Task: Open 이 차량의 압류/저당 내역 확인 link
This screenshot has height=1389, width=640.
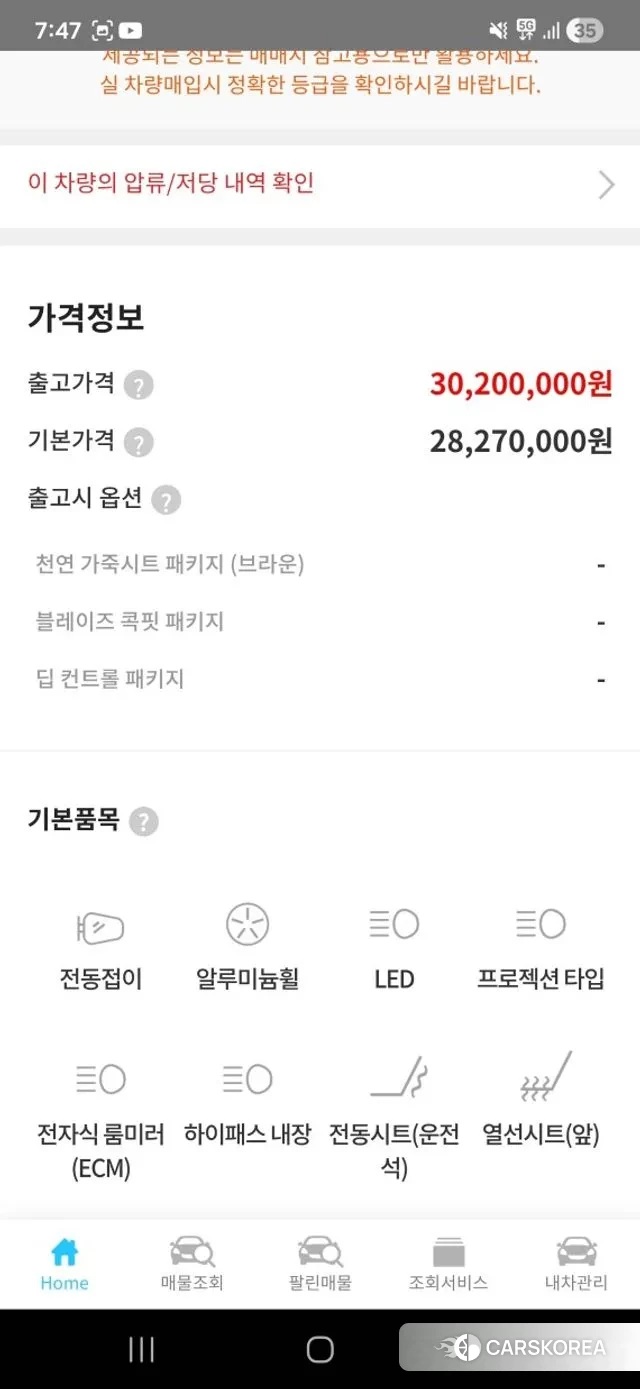Action: pos(172,184)
